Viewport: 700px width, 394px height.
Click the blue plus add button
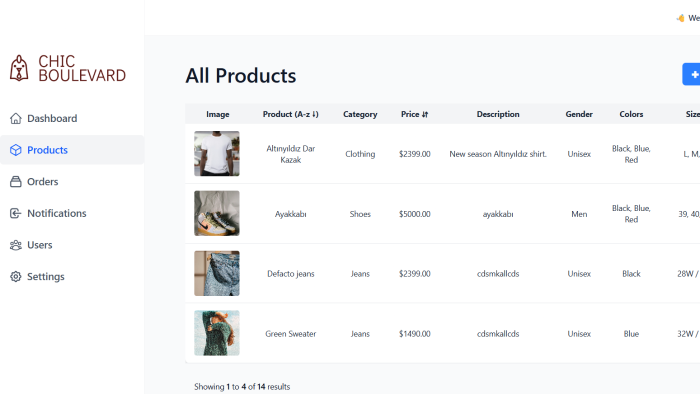coord(692,75)
